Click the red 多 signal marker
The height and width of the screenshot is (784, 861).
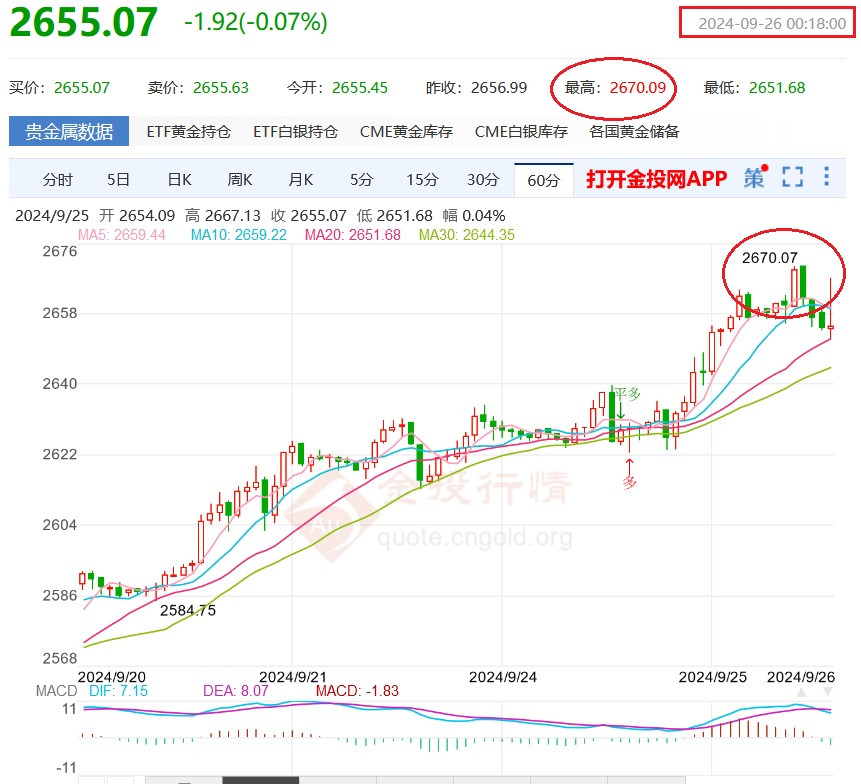[629, 482]
